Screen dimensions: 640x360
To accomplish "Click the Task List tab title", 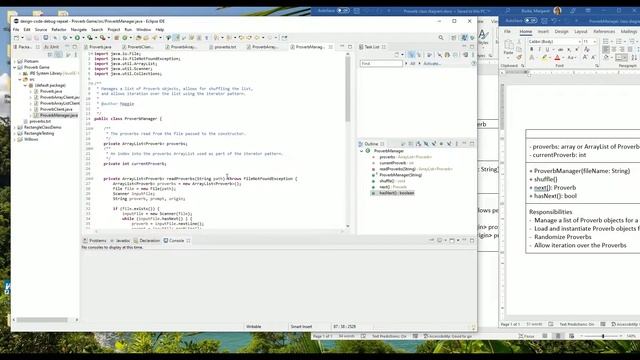I will tap(371, 47).
